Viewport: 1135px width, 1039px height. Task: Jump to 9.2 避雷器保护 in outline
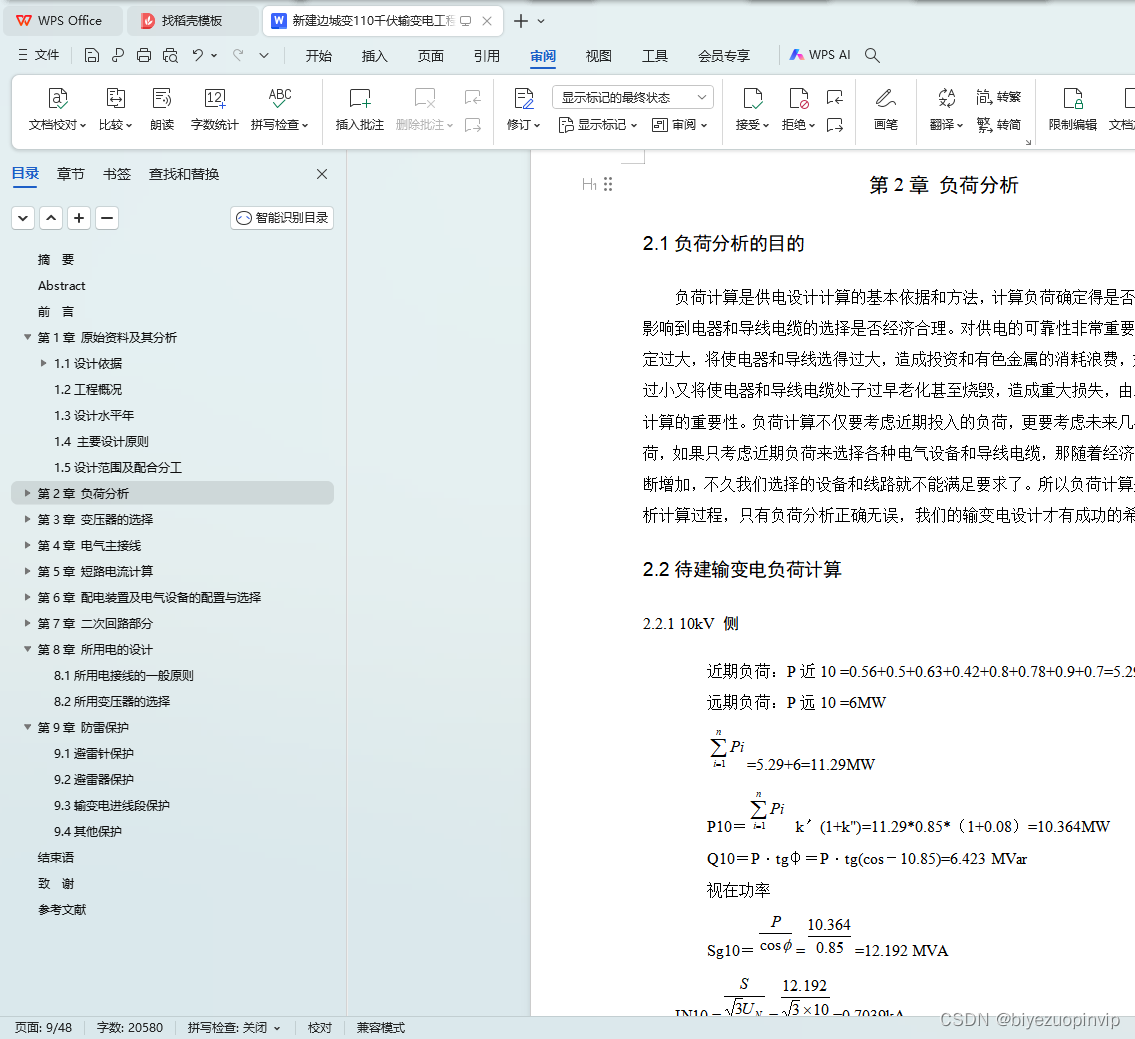94,779
